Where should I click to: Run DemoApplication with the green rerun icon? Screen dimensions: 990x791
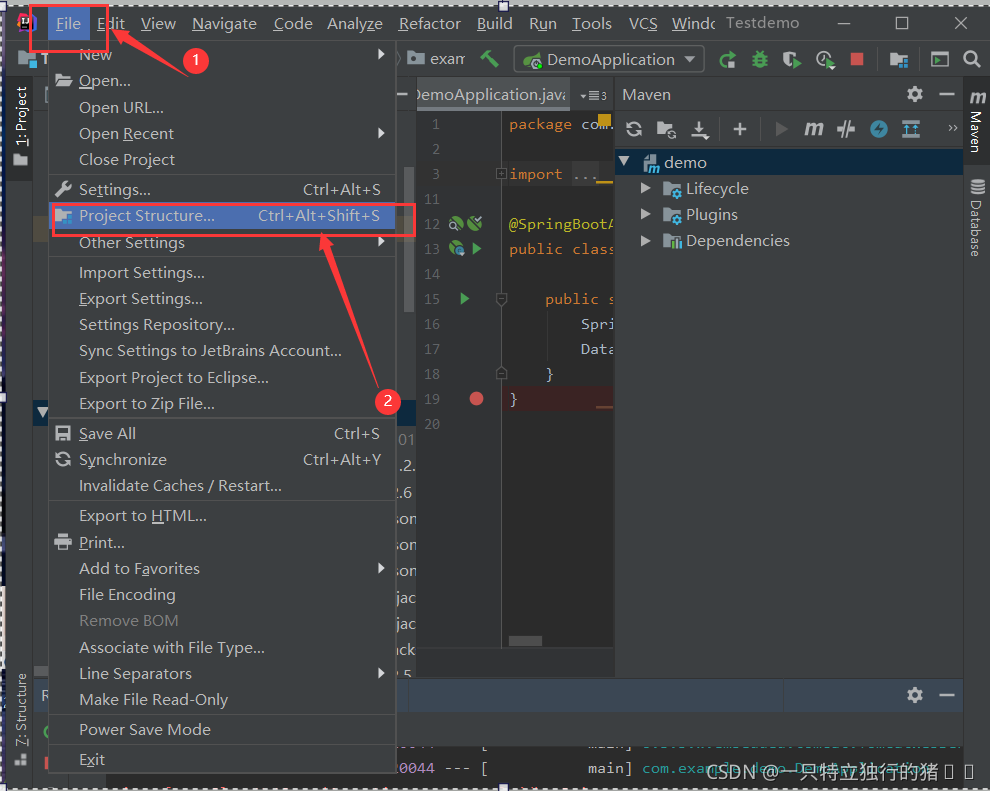[x=727, y=59]
